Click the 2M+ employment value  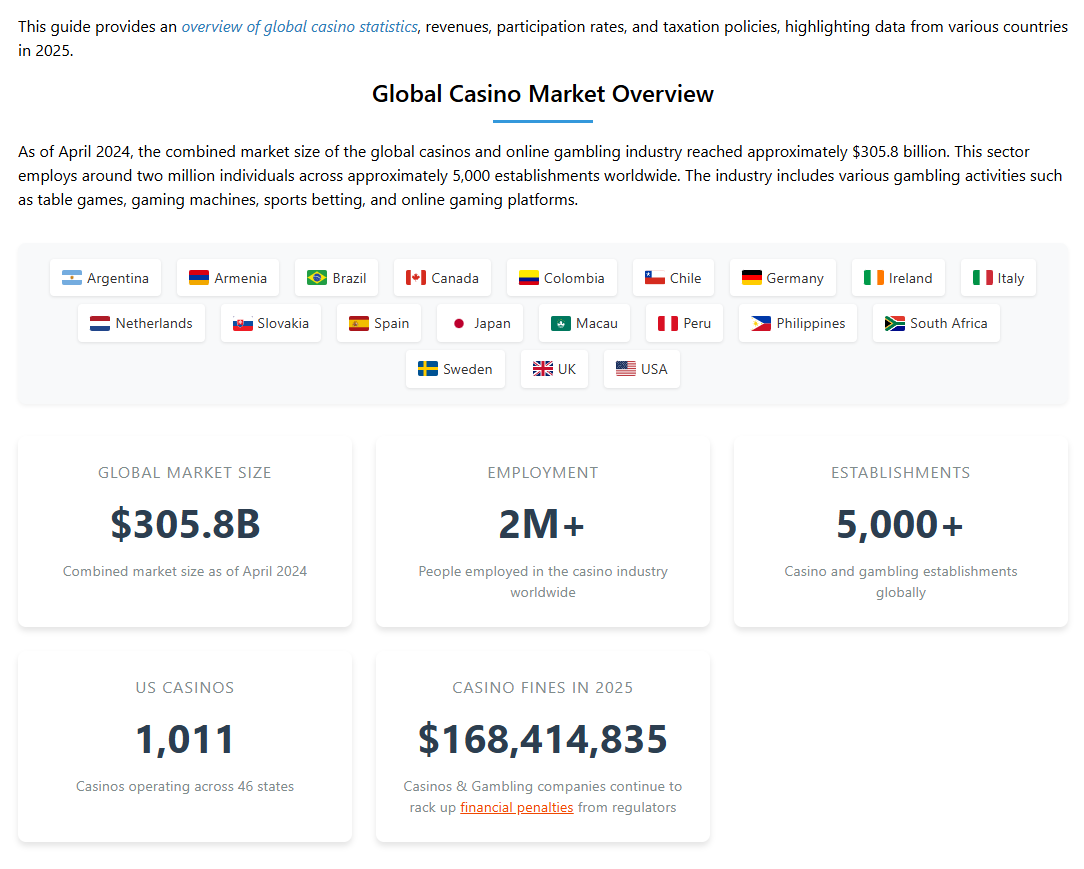click(543, 524)
